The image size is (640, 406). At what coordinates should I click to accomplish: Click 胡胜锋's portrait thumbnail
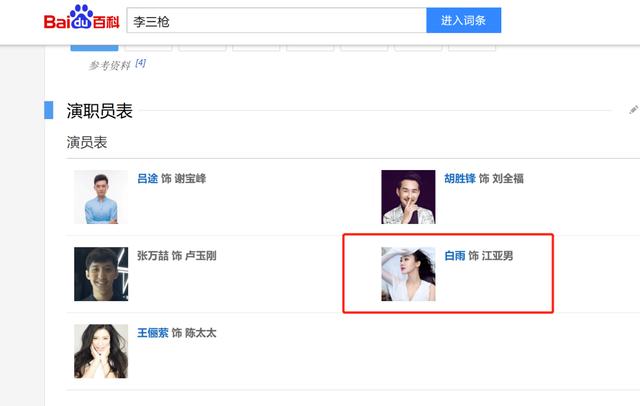point(408,197)
